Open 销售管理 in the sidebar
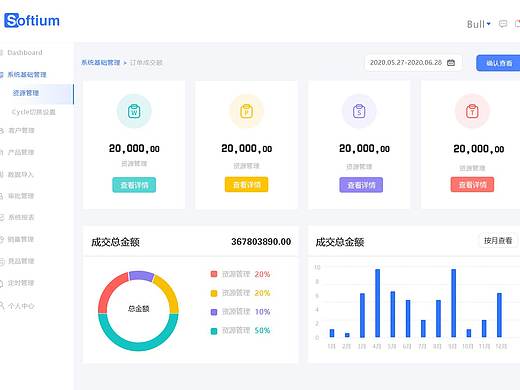The image size is (520, 390). tap(21, 239)
